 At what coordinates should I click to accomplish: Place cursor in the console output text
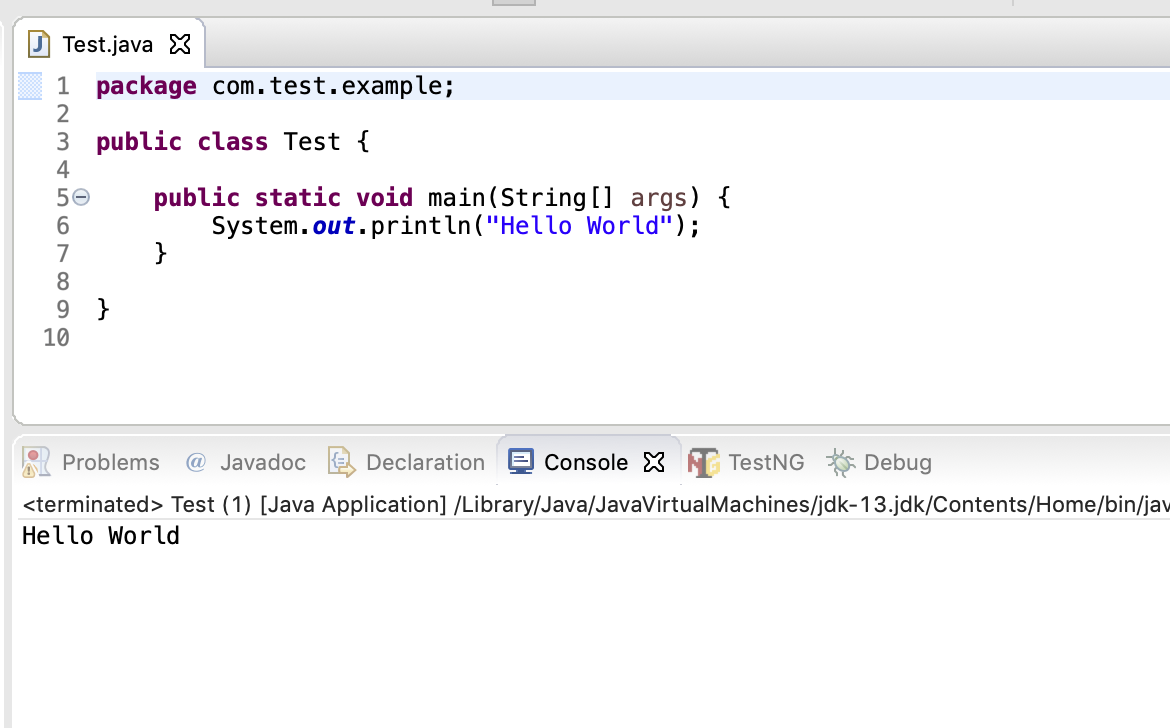100,535
